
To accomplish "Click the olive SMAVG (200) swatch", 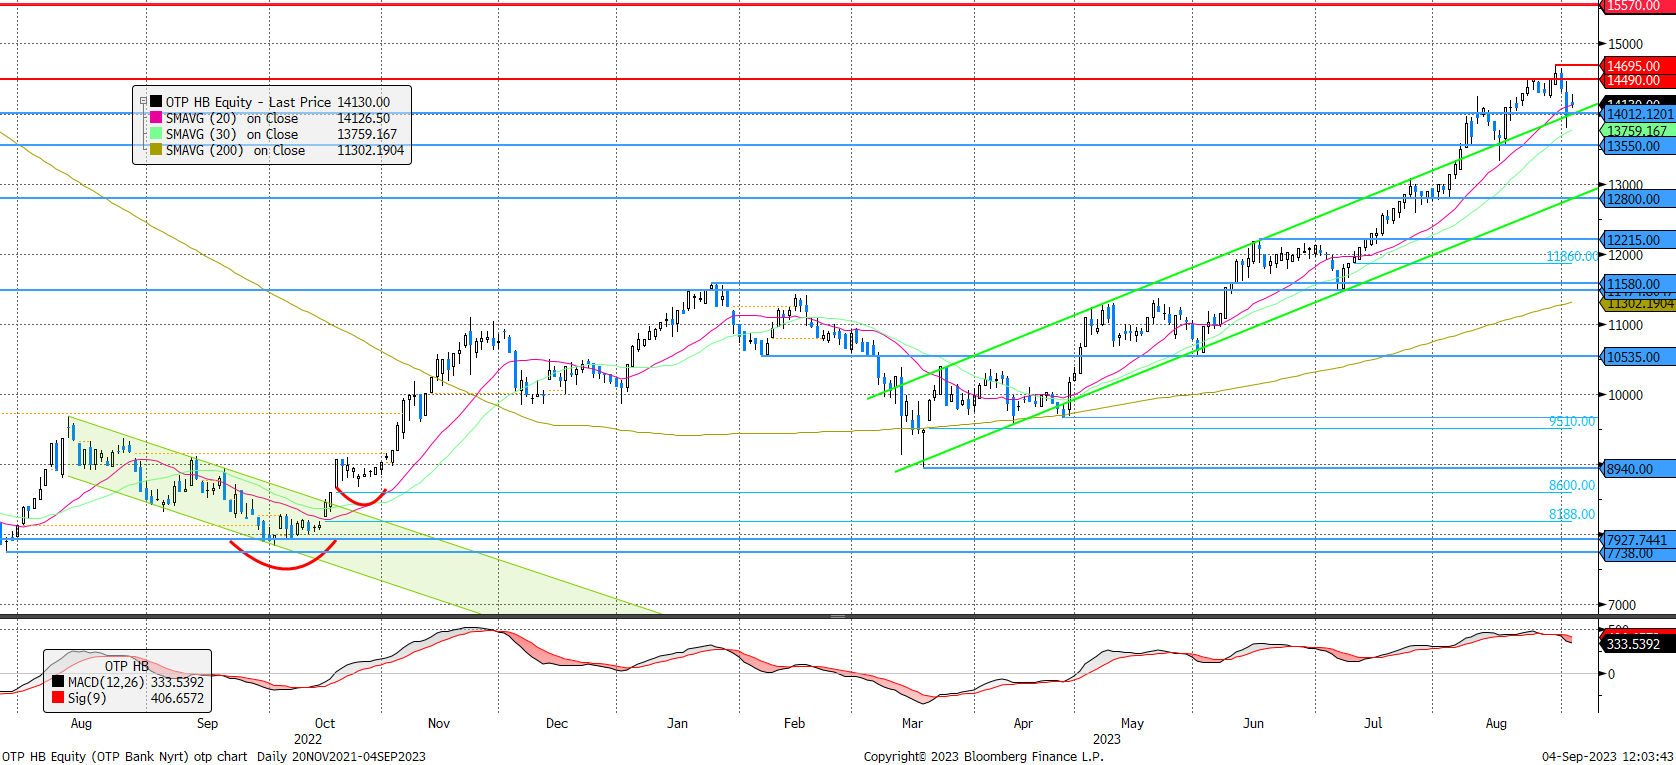I will click(x=156, y=150).
